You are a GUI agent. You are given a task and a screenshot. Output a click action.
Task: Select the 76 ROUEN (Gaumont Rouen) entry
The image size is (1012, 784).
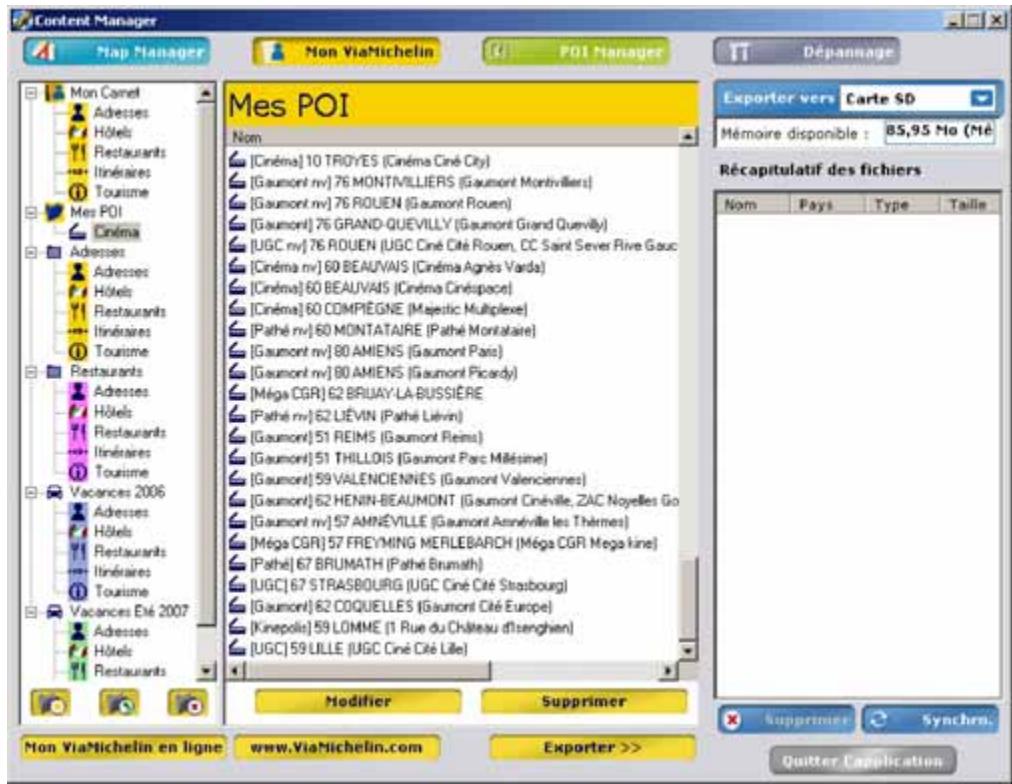[381, 203]
